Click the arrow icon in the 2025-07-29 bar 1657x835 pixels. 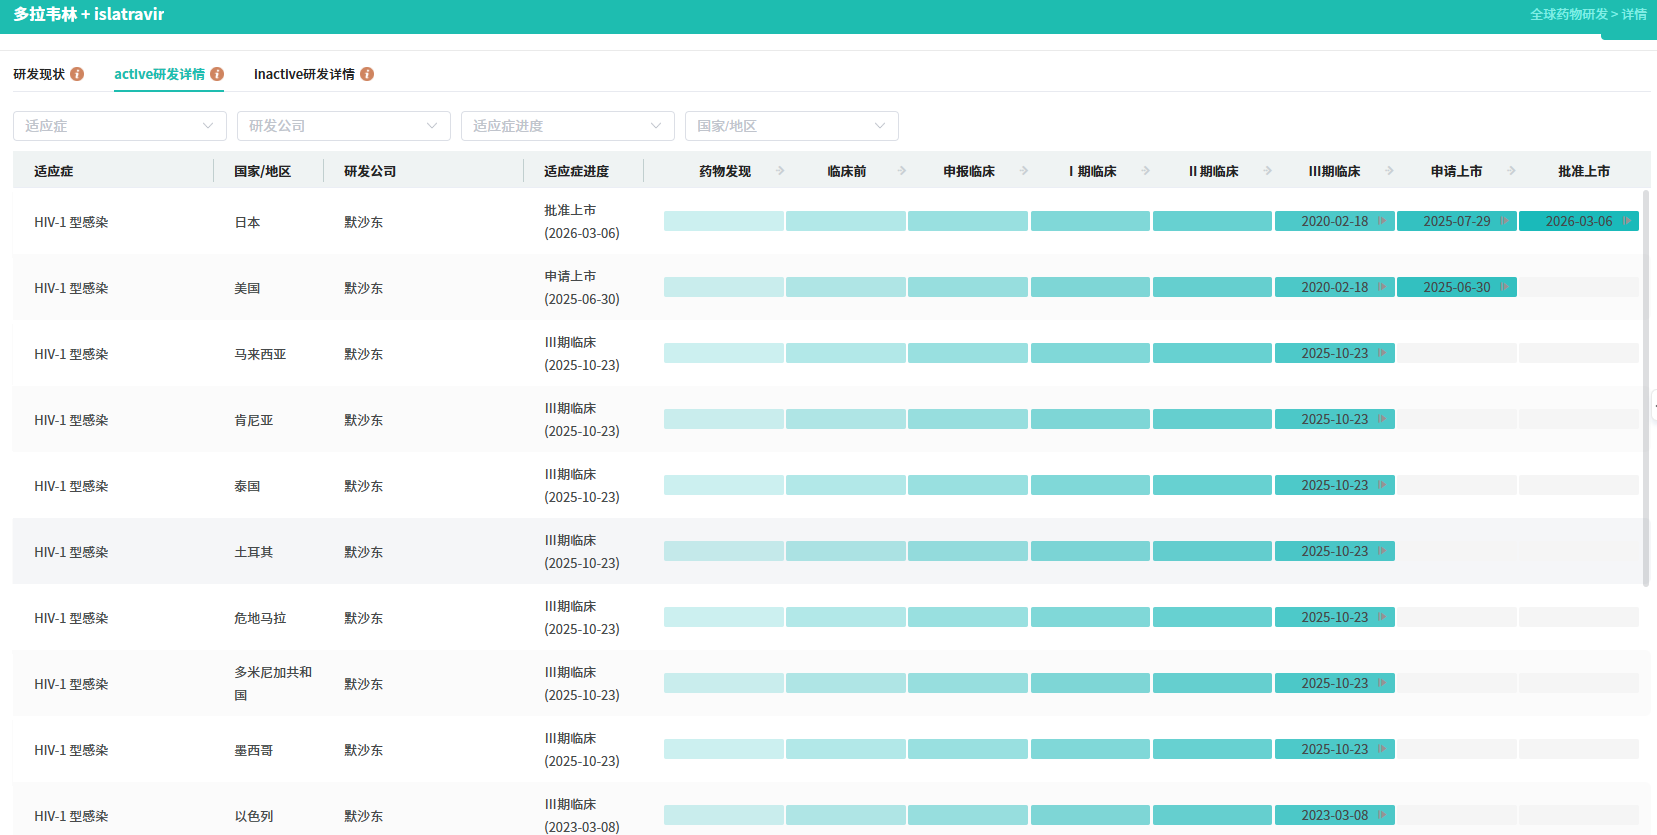[1505, 221]
